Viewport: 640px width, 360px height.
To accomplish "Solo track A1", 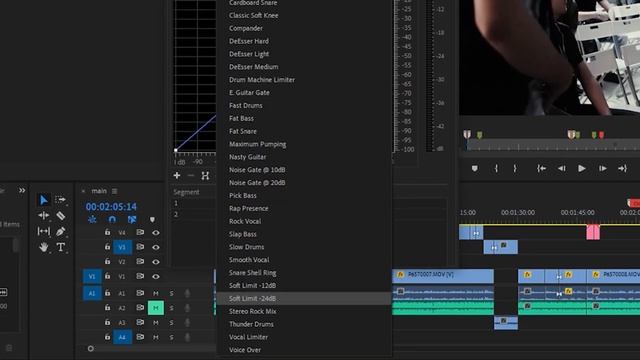I will coord(171,293).
